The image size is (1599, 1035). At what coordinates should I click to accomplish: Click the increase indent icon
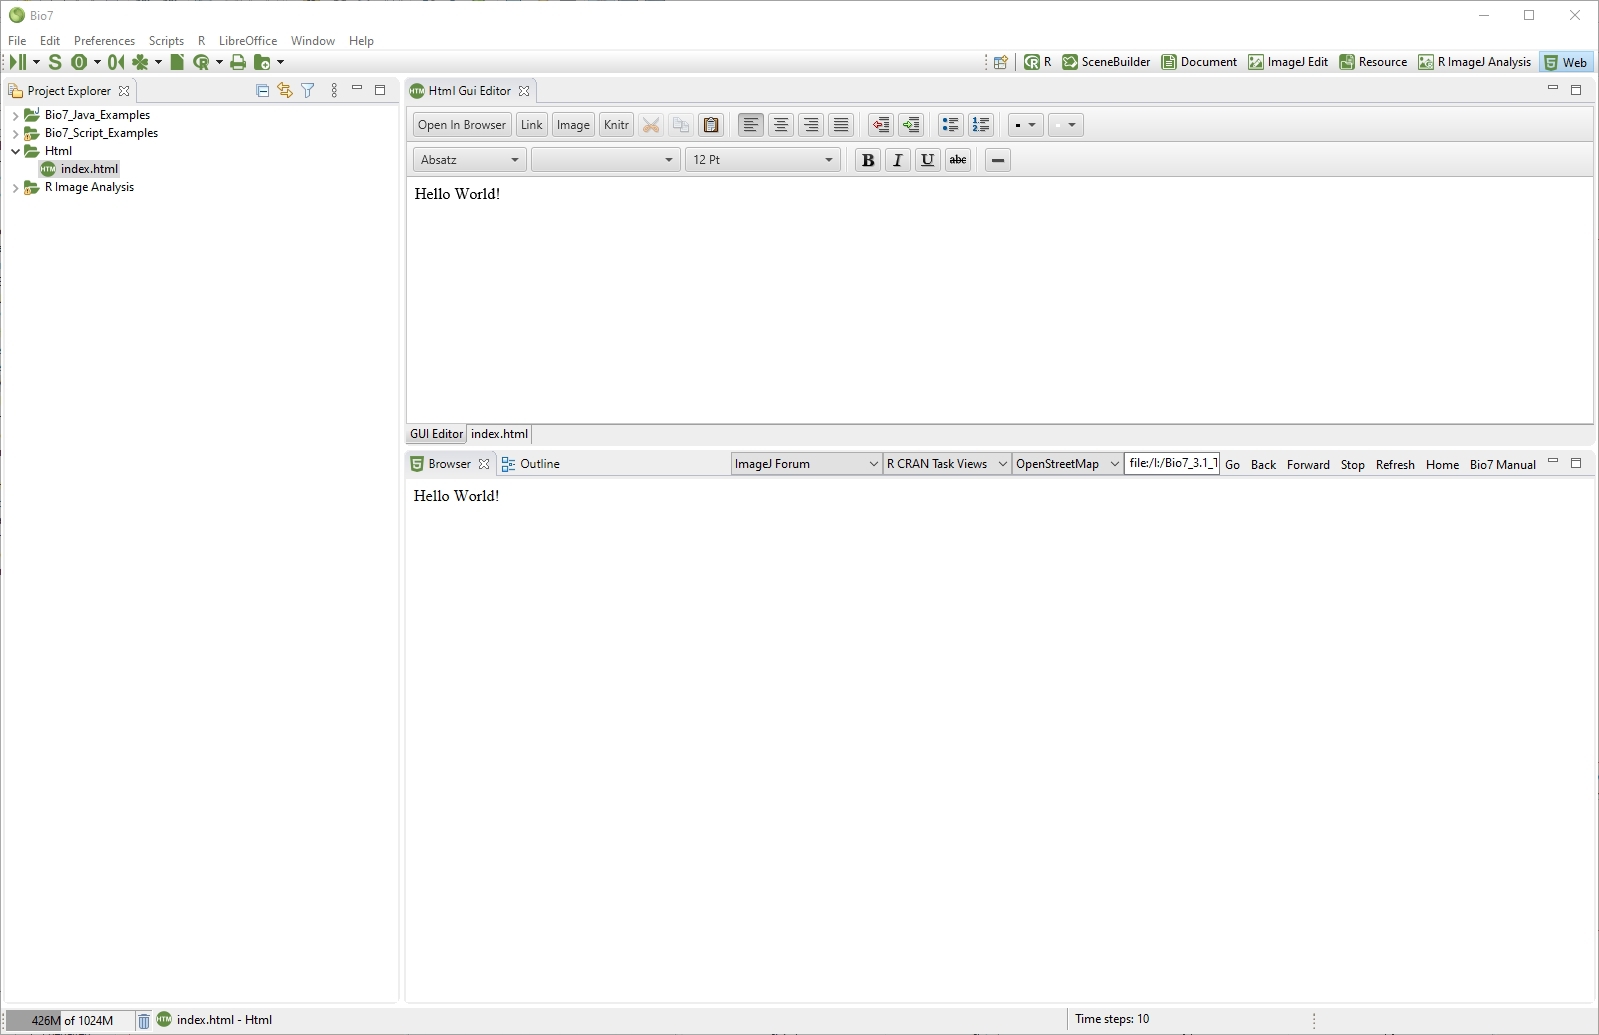pos(911,125)
